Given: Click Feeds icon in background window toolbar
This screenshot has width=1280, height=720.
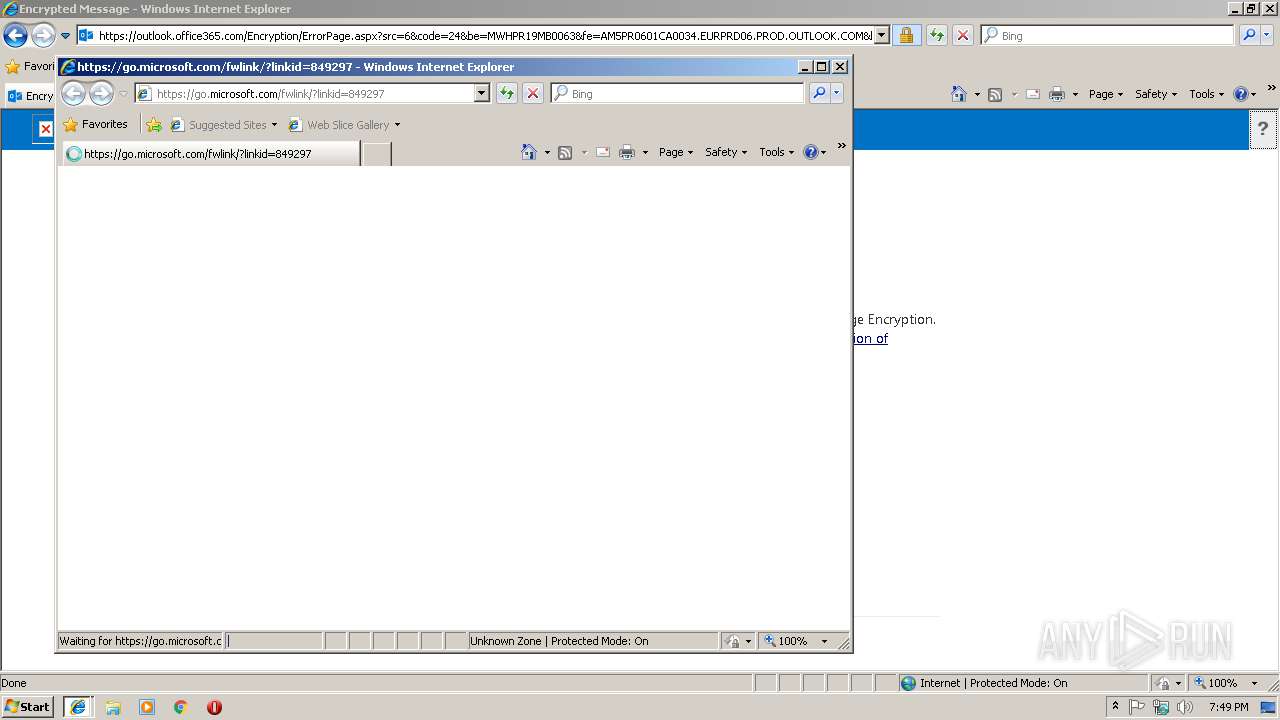Looking at the screenshot, I should pyautogui.click(x=995, y=94).
